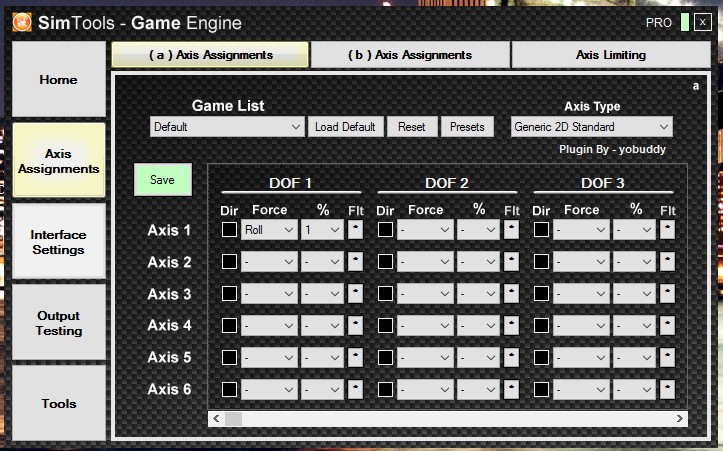
Task: Open the Home section
Action: 59,79
